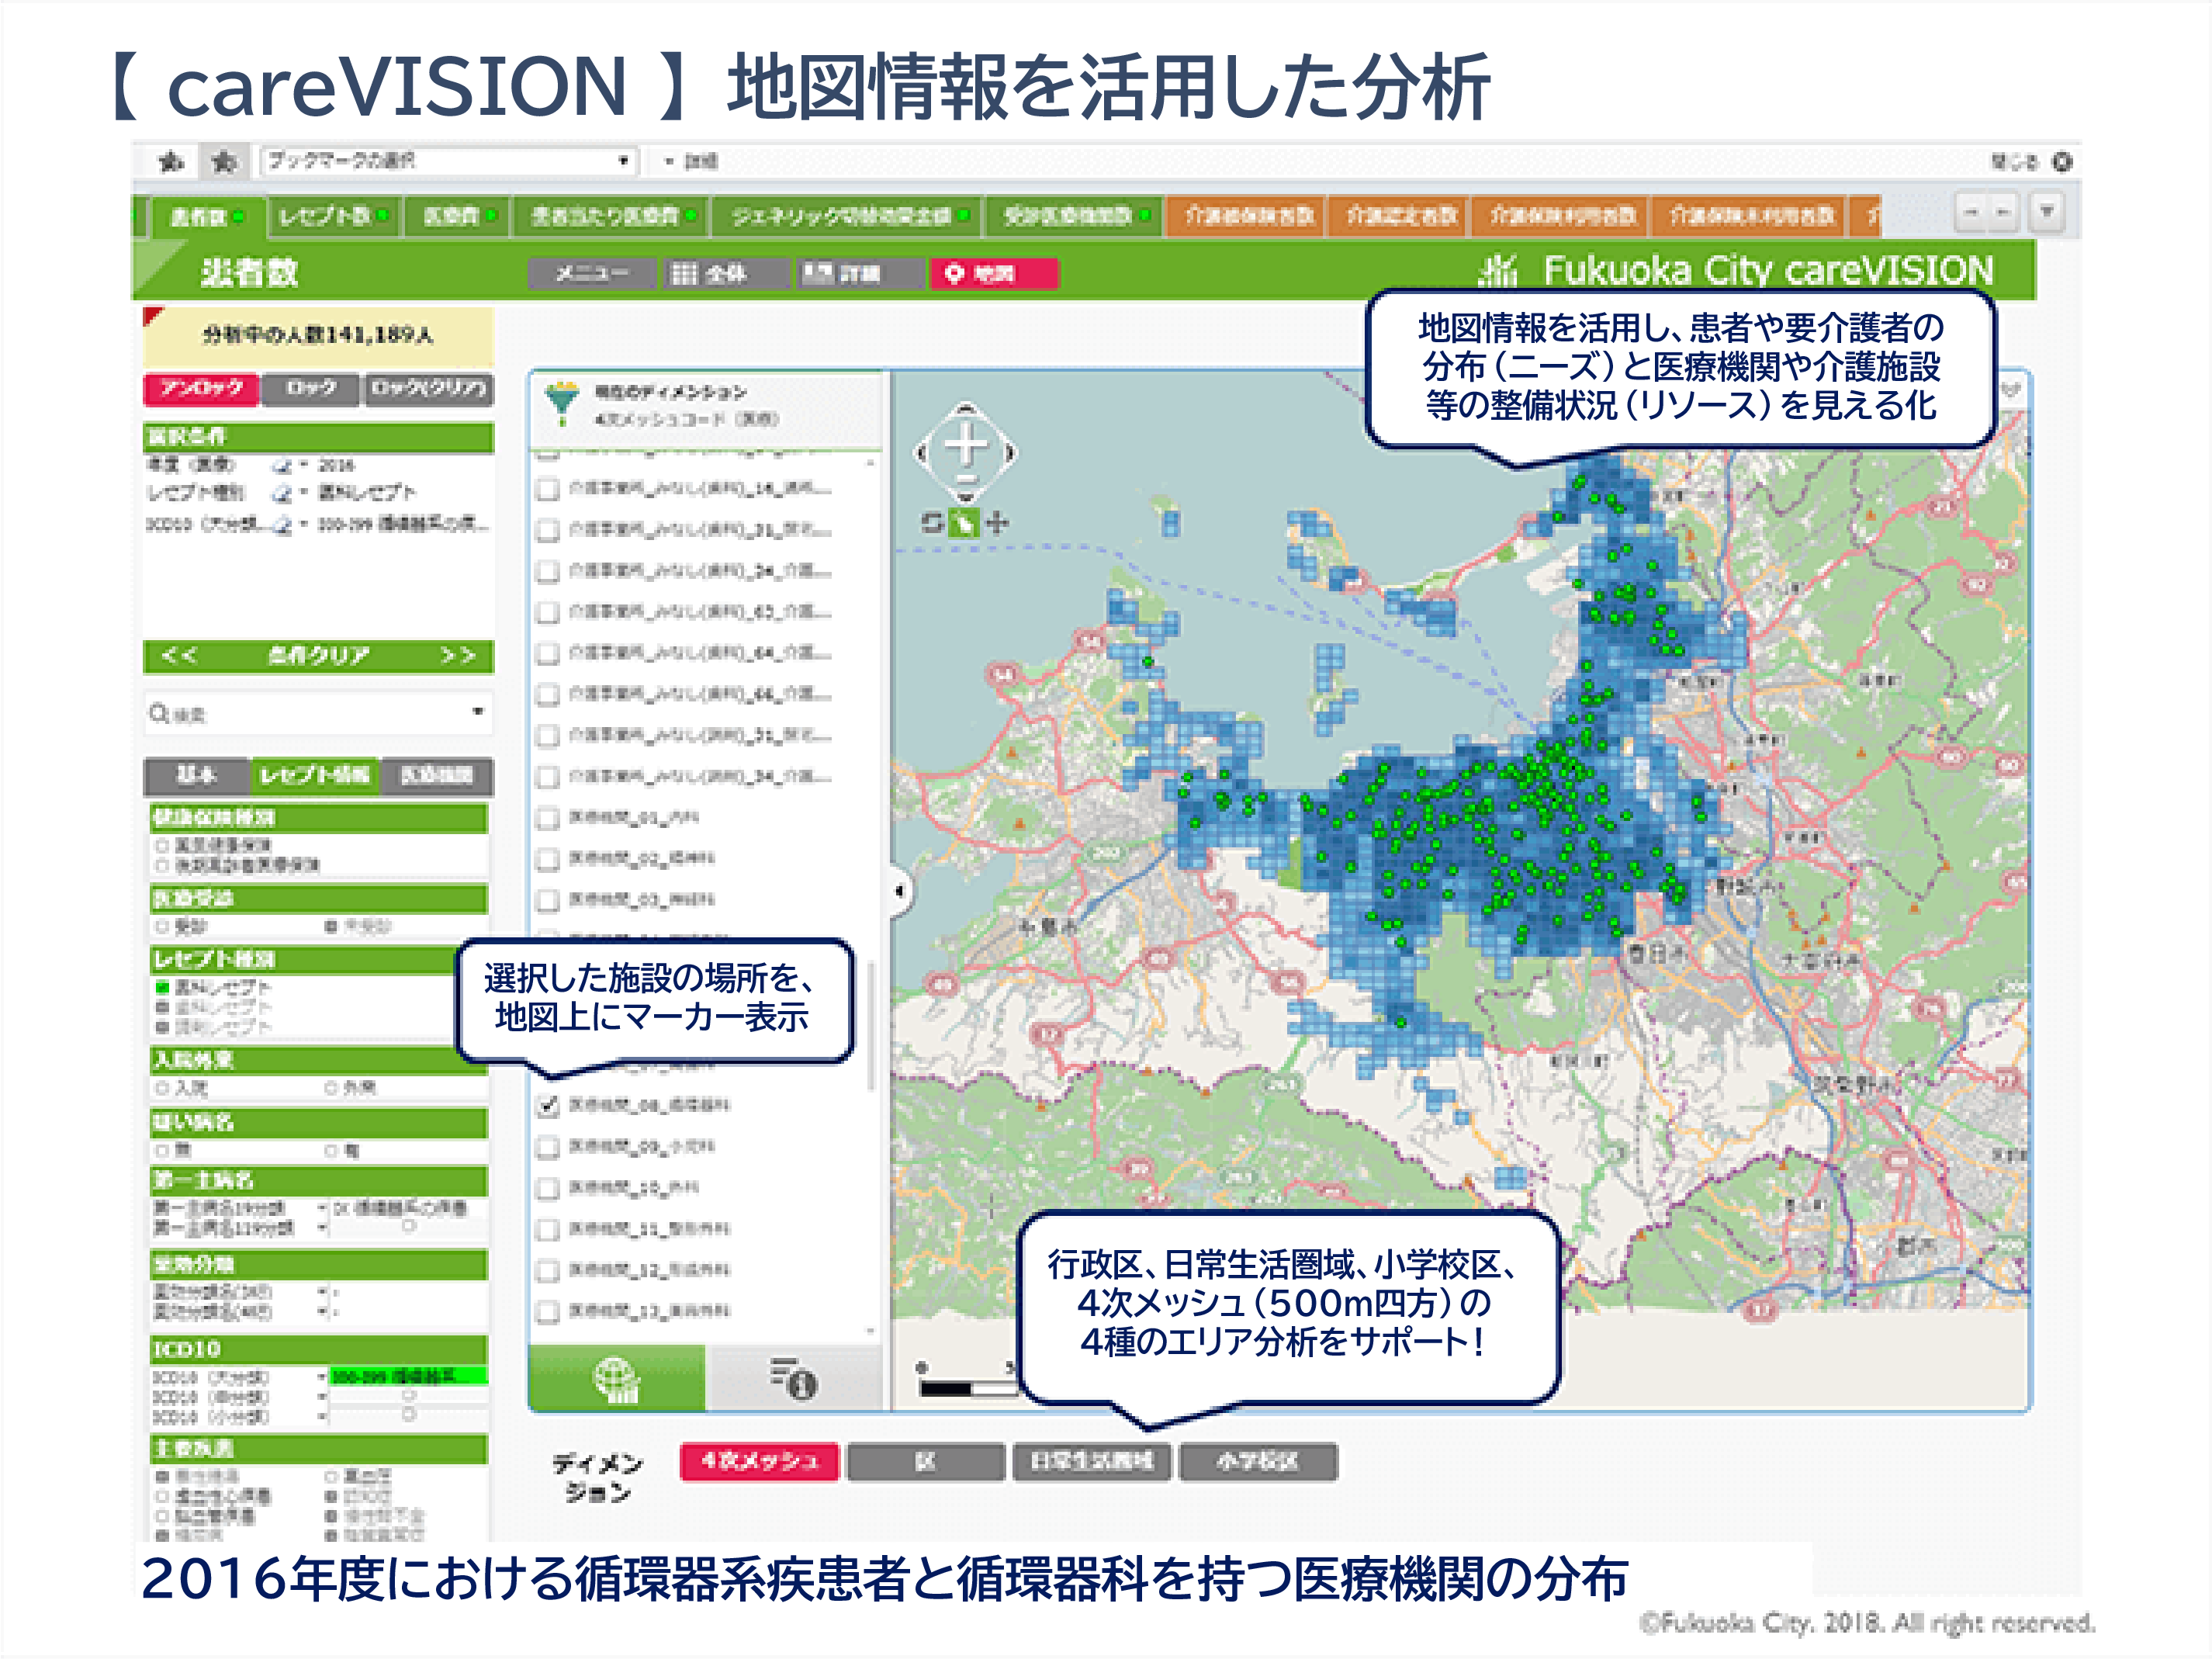Open the tab list dropdown at top right
Viewport: 2212px width, 1659px height.
tap(2047, 212)
